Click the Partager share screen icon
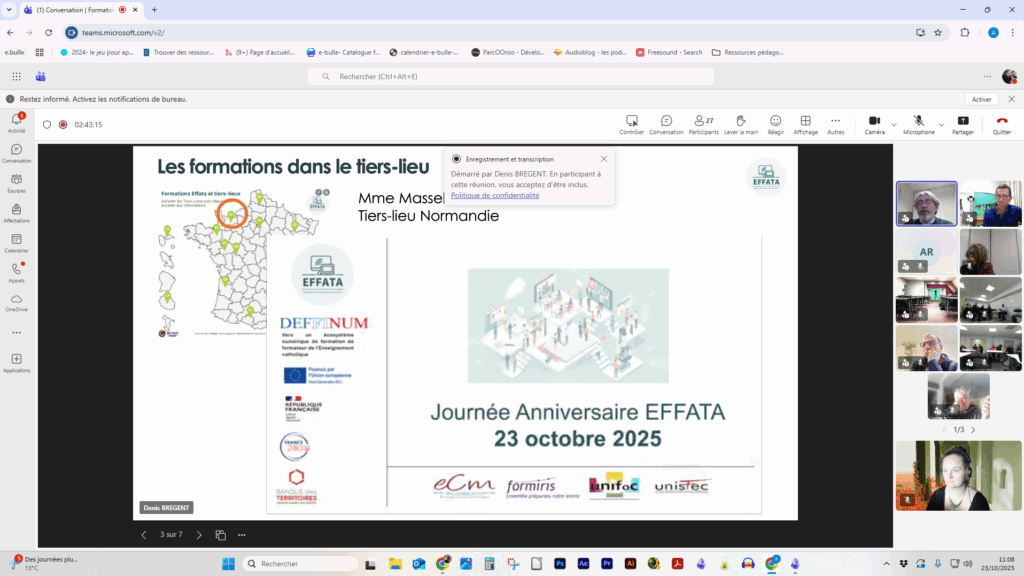Viewport: 1024px width, 576px height. pyautogui.click(x=963, y=124)
